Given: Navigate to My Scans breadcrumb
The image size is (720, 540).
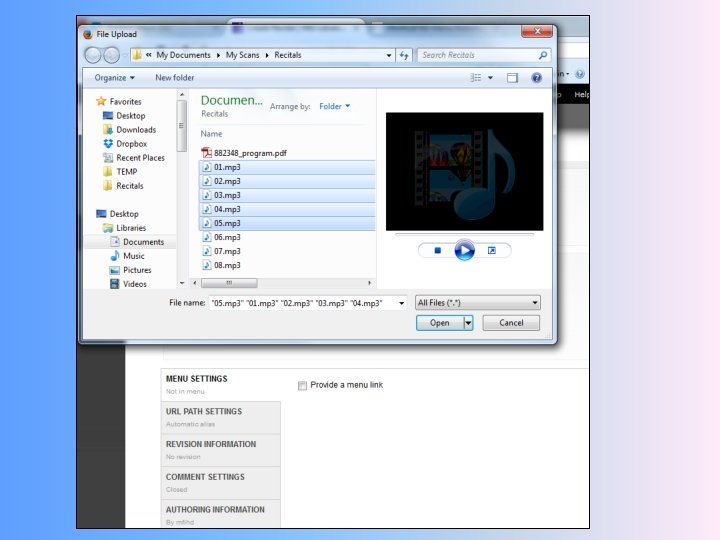Looking at the screenshot, I should click(x=242, y=55).
